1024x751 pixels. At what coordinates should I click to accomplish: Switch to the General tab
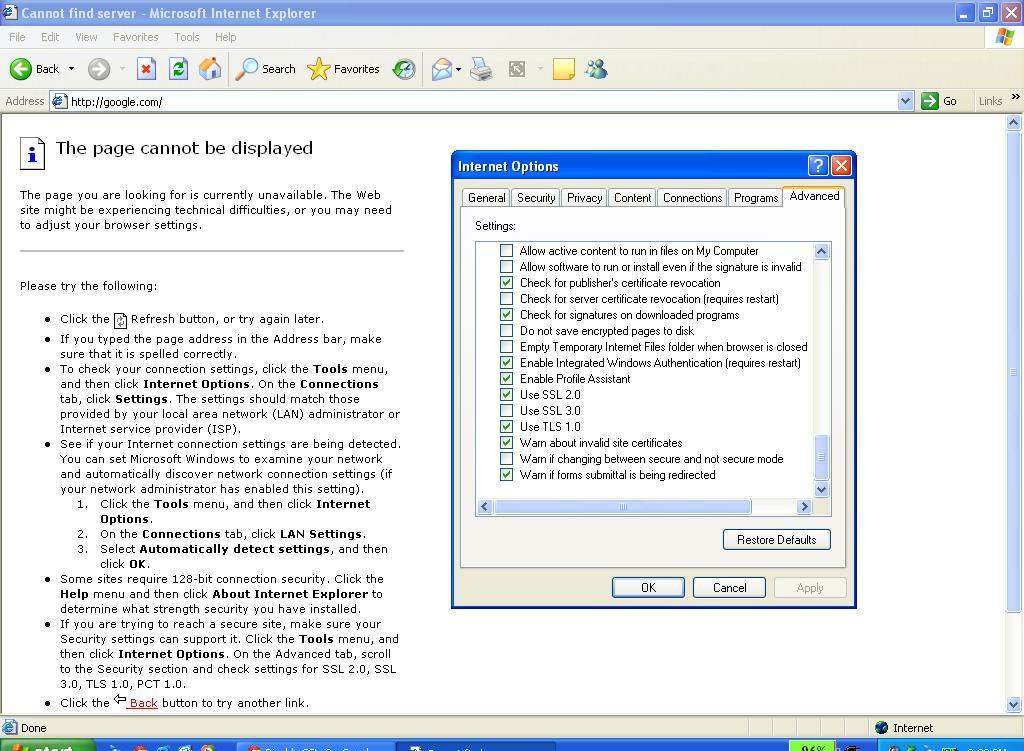tap(487, 198)
